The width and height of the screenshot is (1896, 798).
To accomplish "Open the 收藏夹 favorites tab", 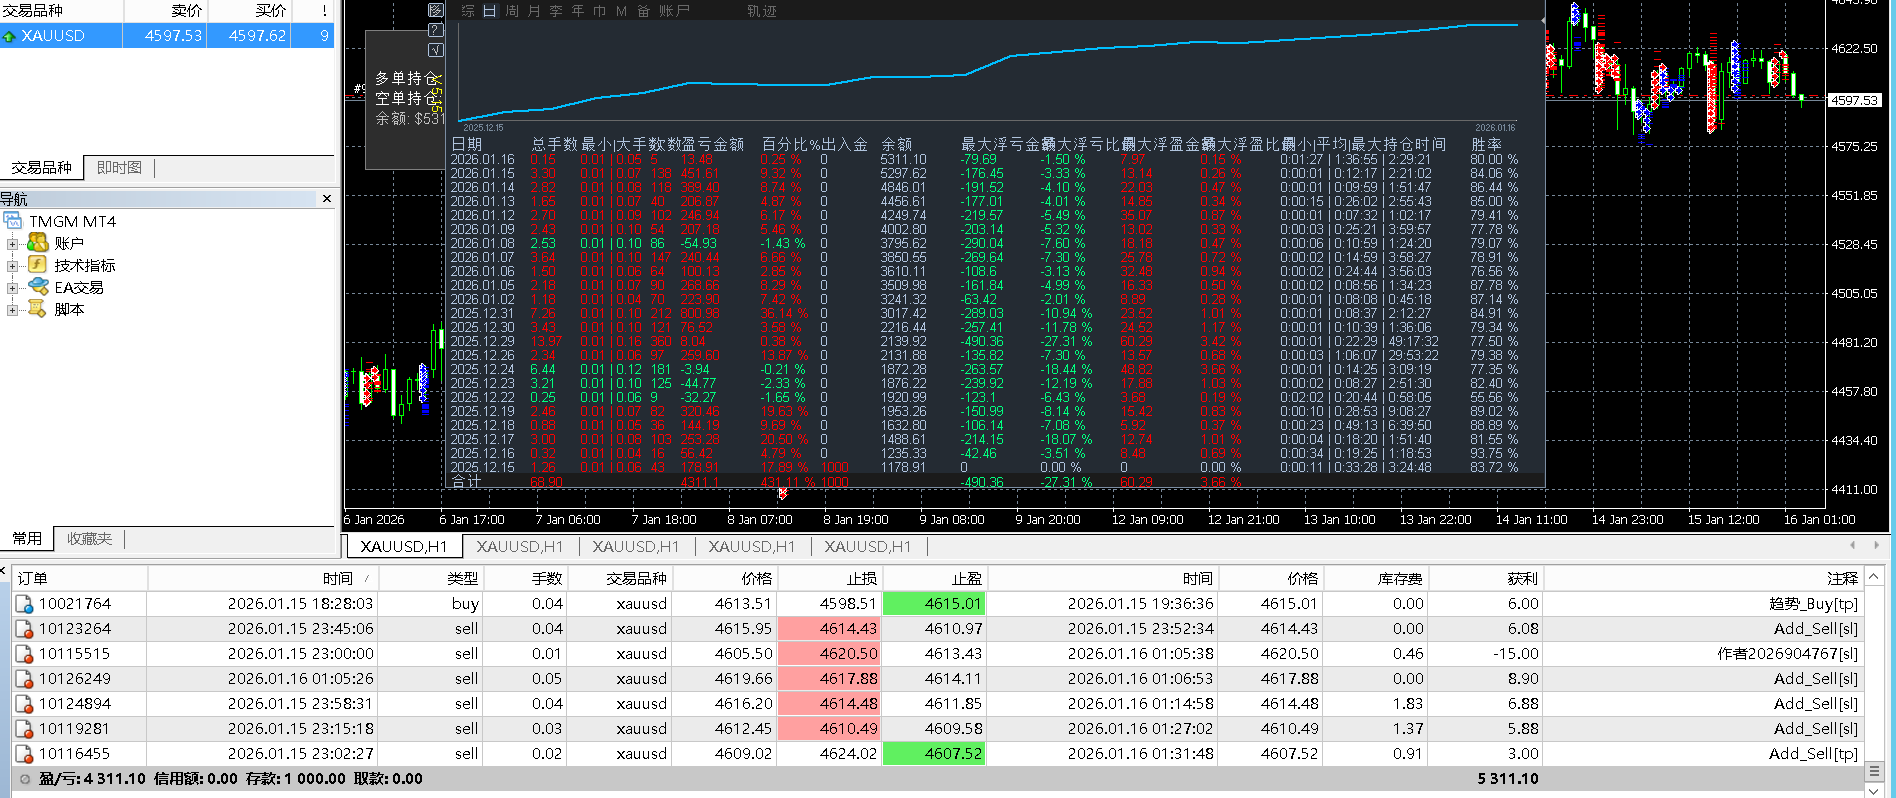I will coord(89,539).
